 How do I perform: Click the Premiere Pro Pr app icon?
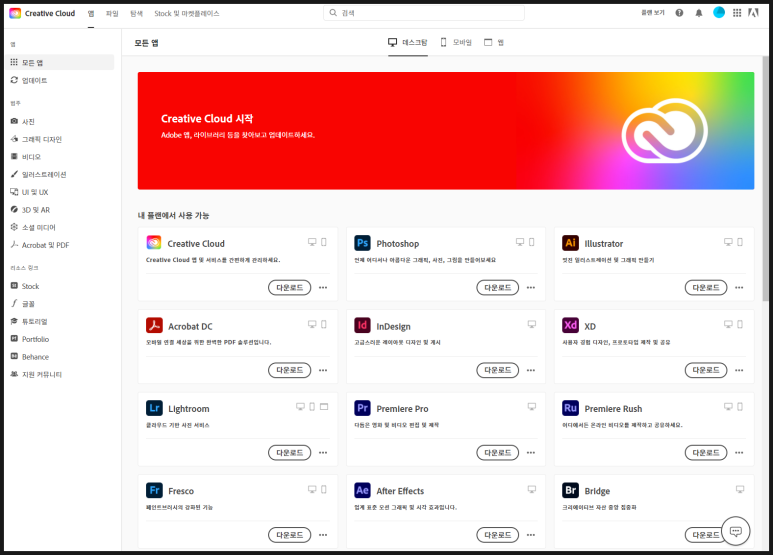[362, 408]
